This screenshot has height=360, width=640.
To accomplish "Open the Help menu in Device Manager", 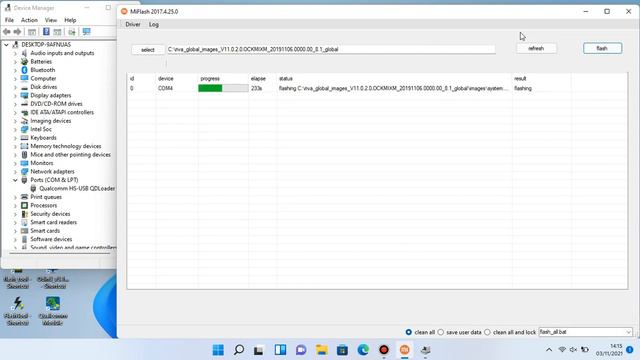I will (x=70, y=20).
